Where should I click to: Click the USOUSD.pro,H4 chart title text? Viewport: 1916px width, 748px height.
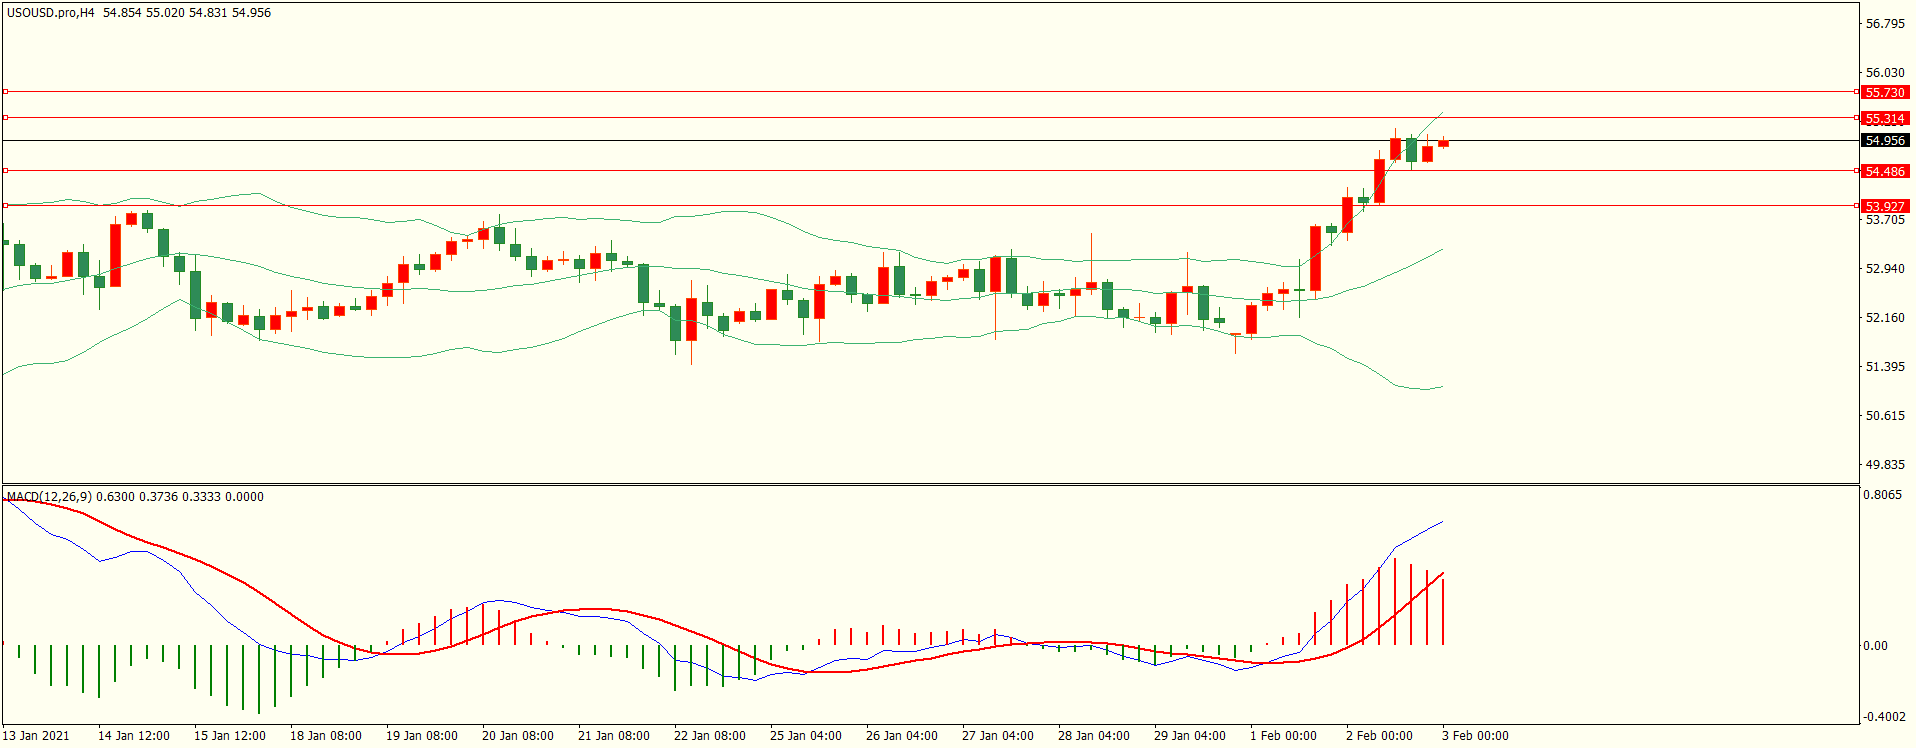[x=51, y=13]
